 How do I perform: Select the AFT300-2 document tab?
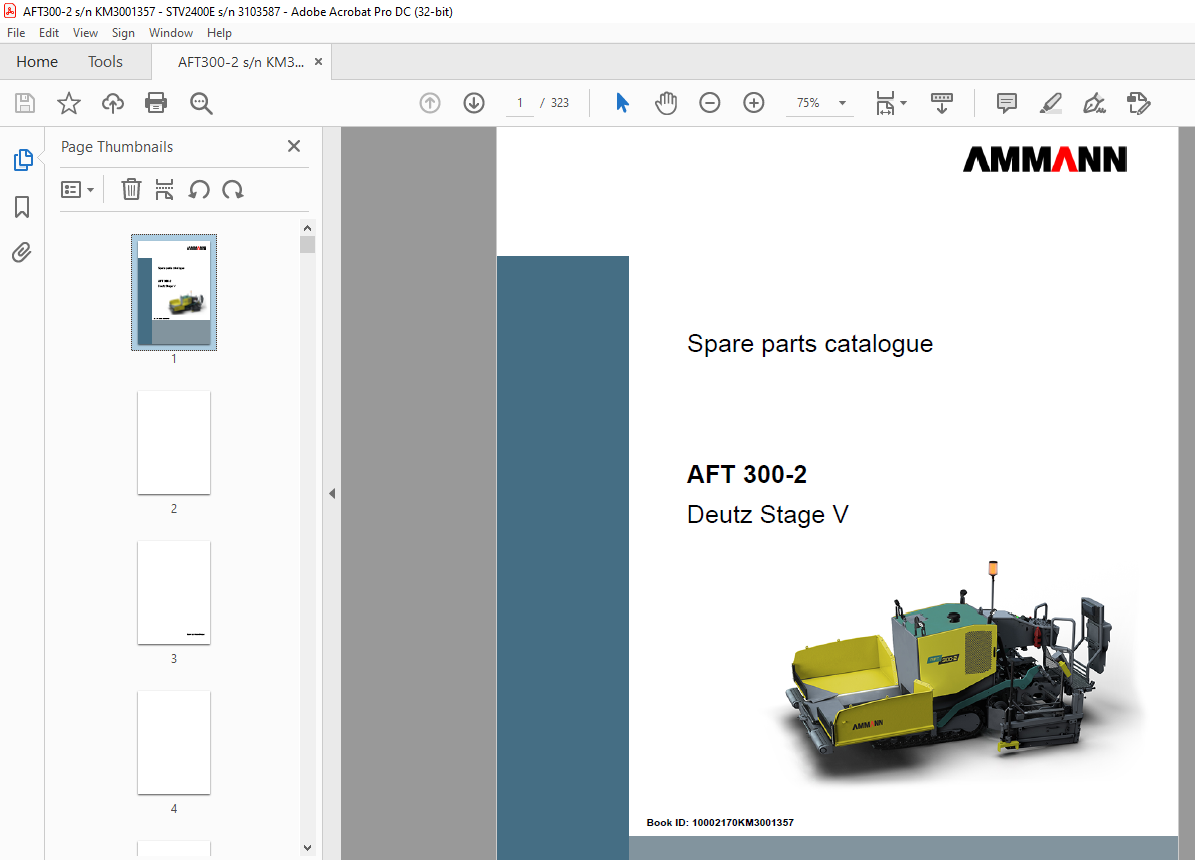pyautogui.click(x=241, y=63)
